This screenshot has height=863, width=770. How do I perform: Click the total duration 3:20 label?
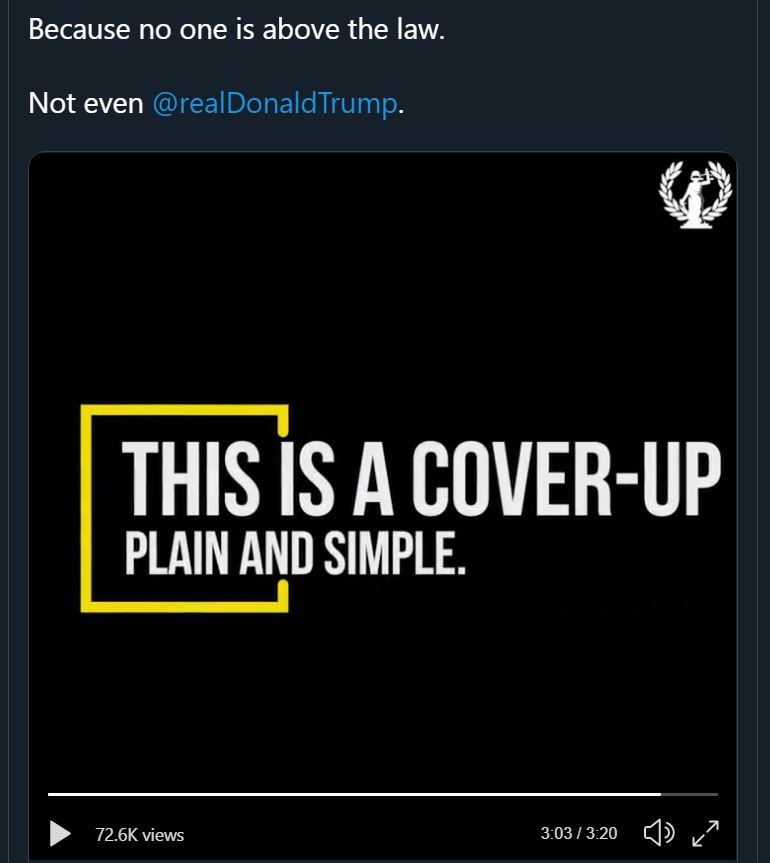click(601, 833)
